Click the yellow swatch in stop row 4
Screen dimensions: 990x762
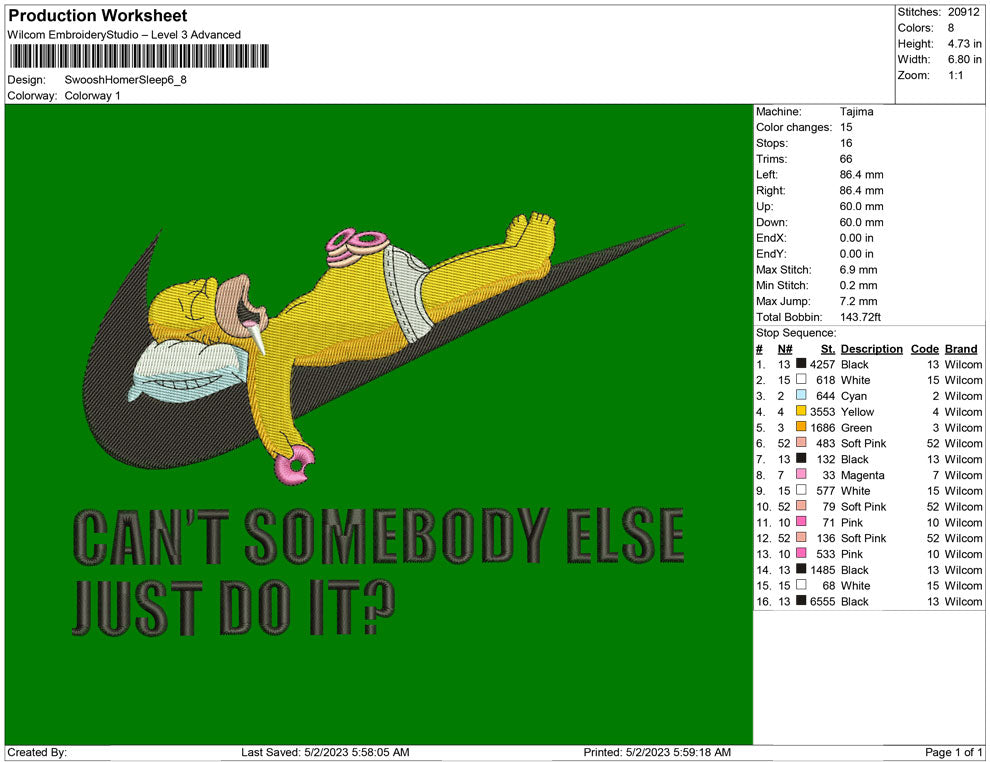(x=801, y=410)
